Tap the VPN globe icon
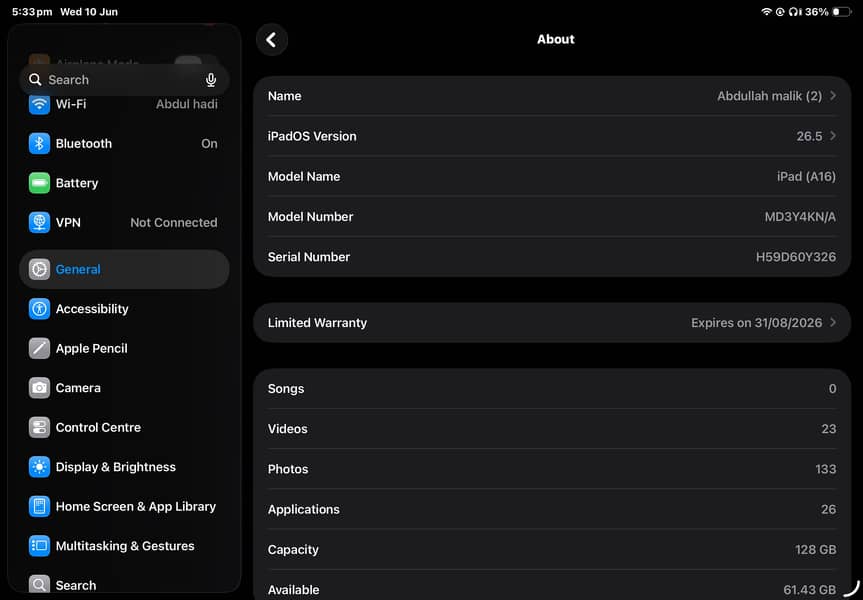Screen dimensions: 863x600 [39, 223]
